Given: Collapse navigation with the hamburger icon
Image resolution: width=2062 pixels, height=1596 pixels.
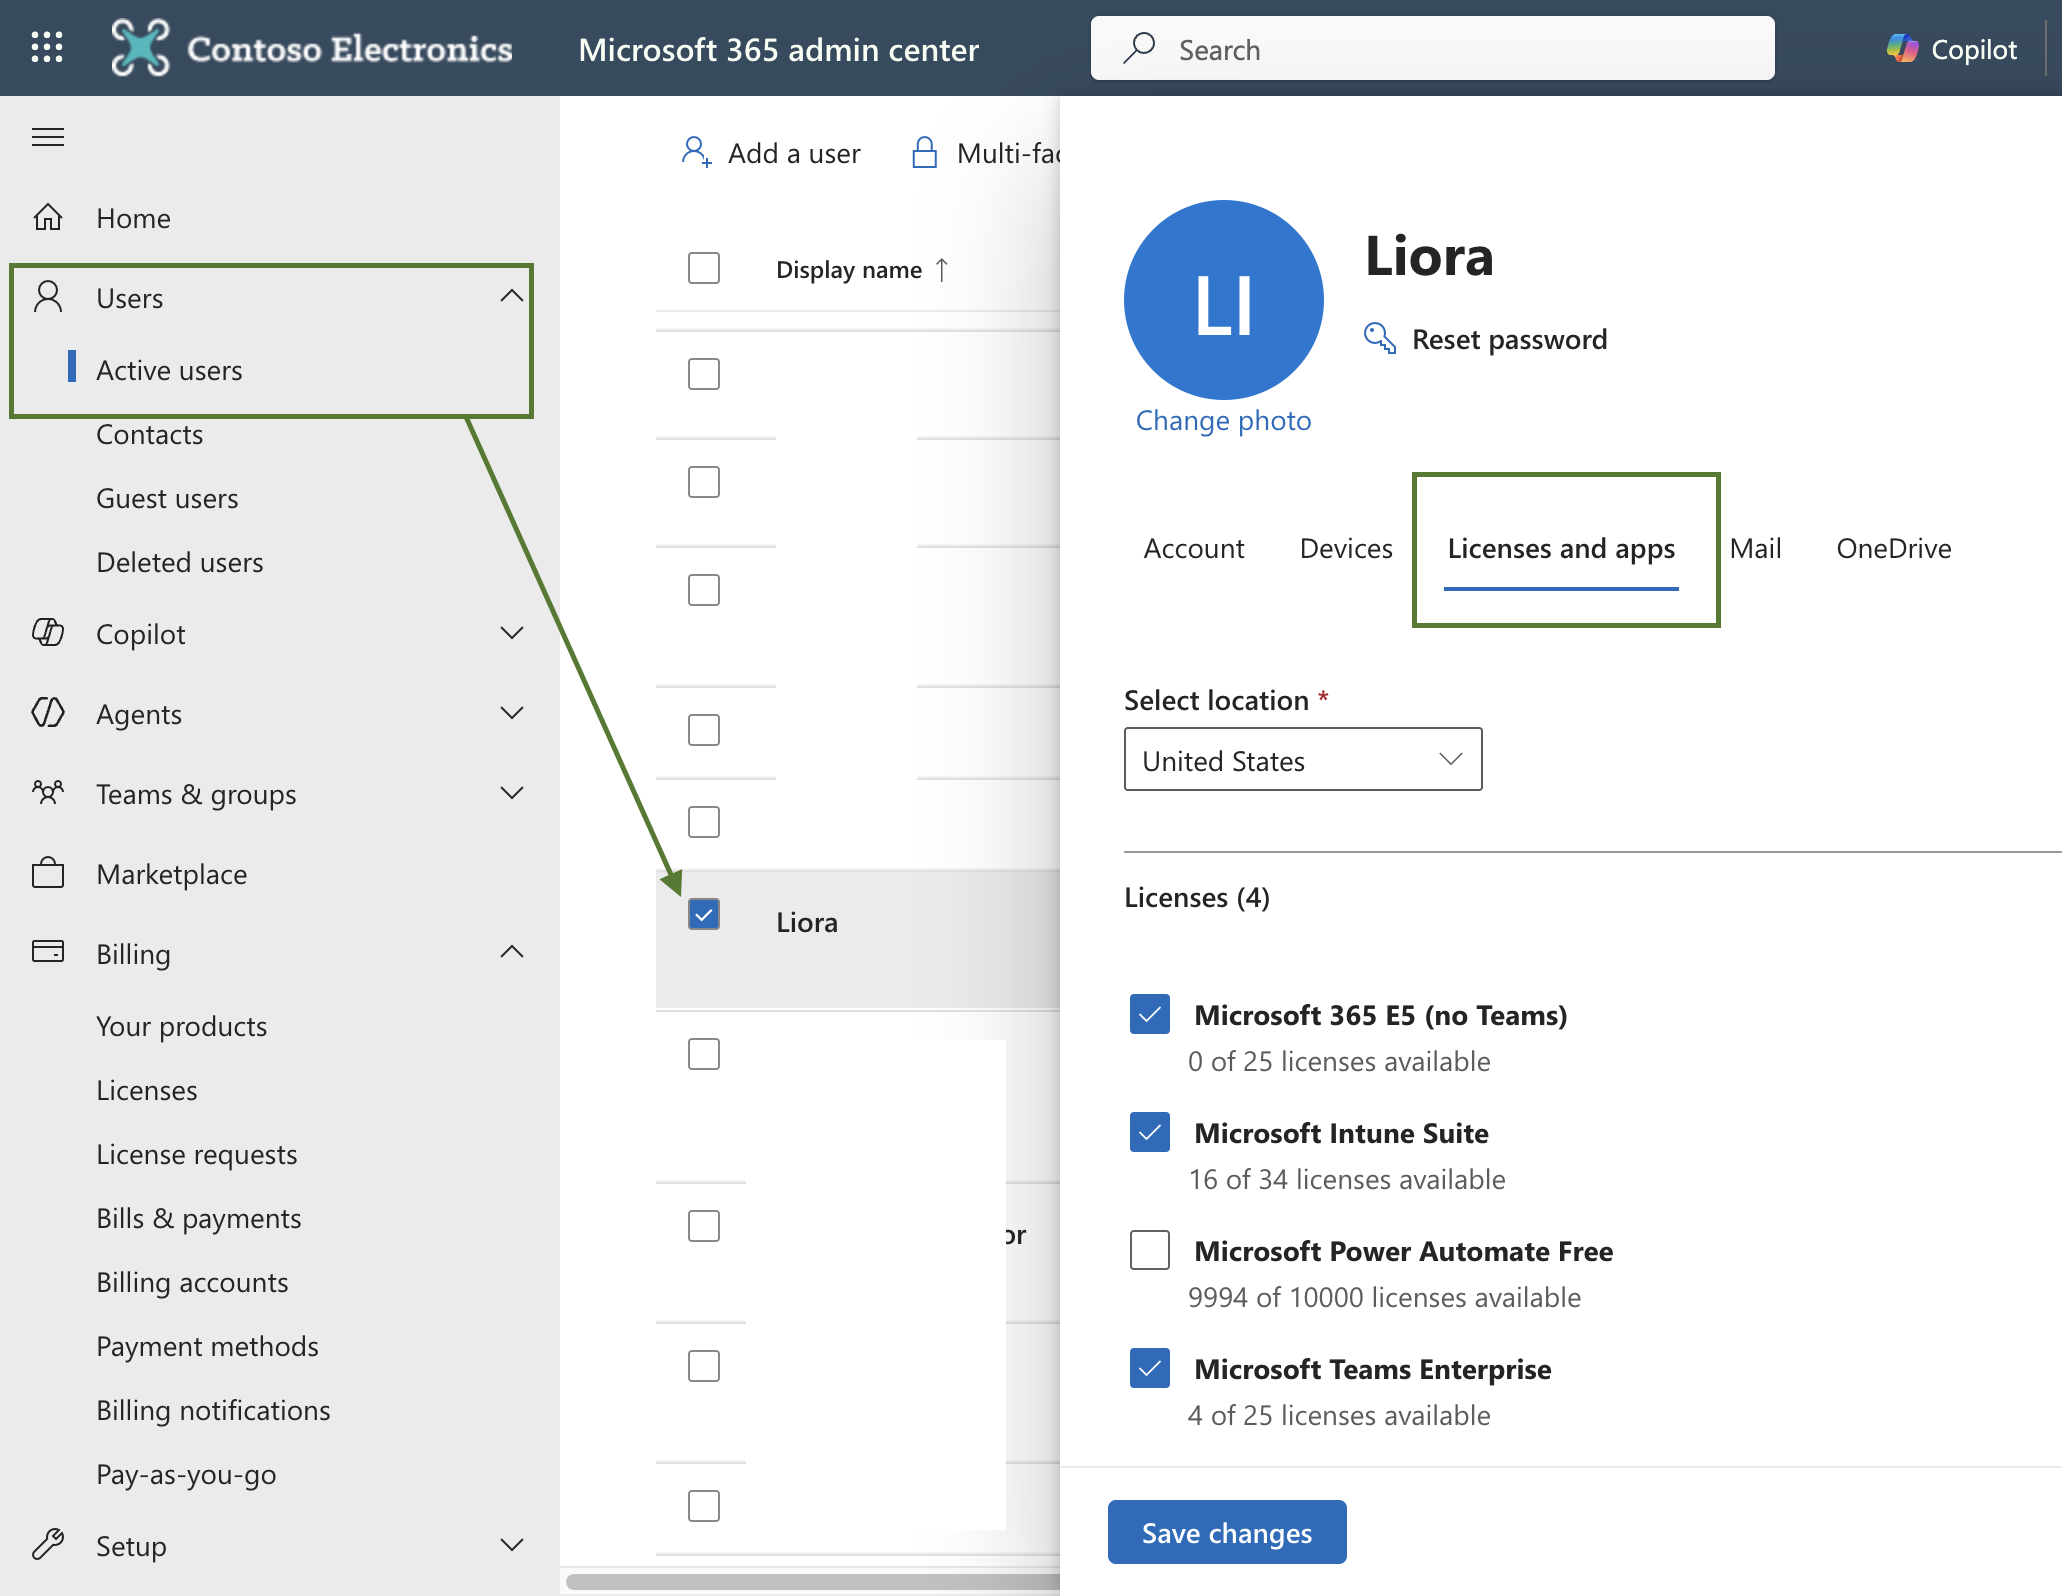Looking at the screenshot, I should pos(48,137).
